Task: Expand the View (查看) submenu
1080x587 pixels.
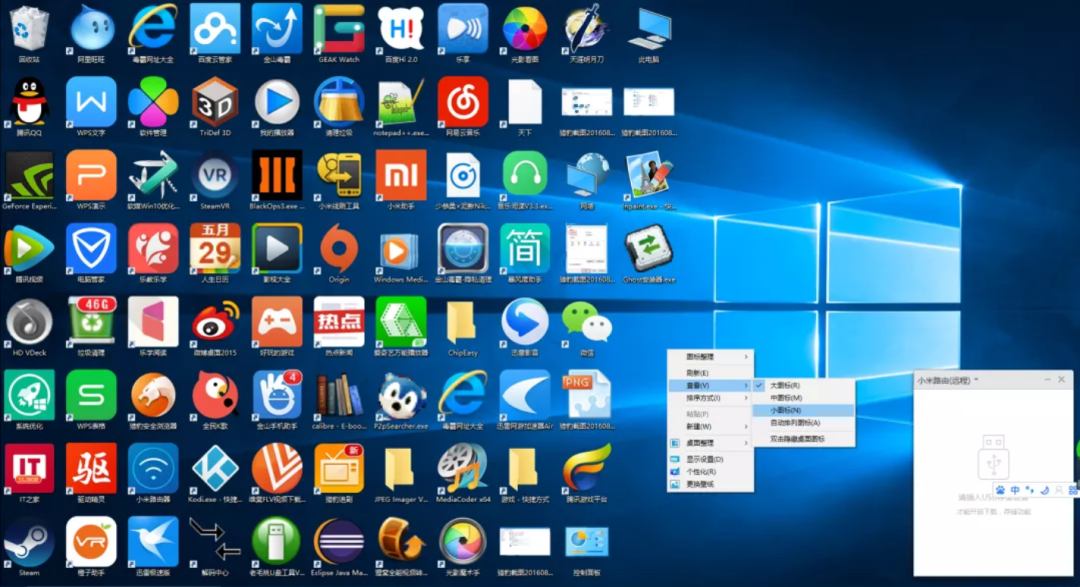Action: point(710,386)
